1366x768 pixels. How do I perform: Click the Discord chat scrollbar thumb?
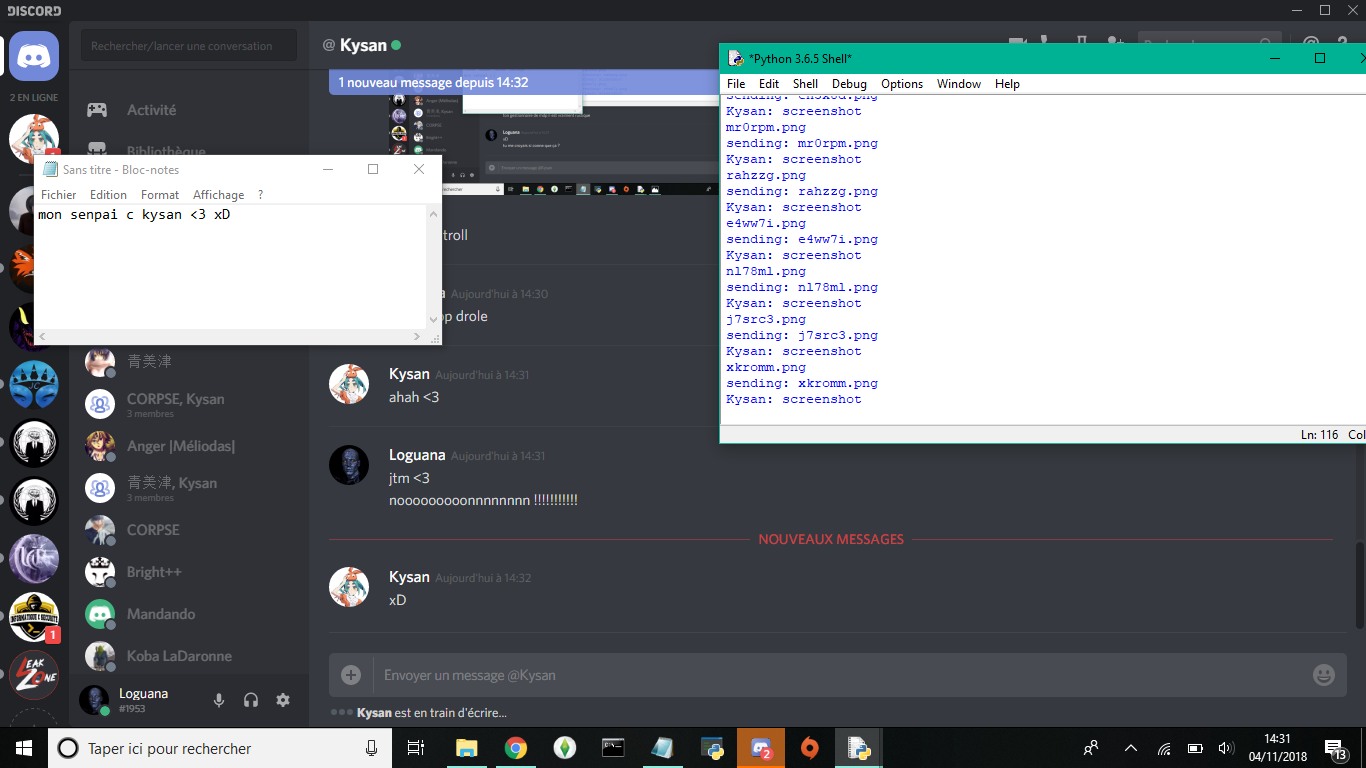[1359, 585]
